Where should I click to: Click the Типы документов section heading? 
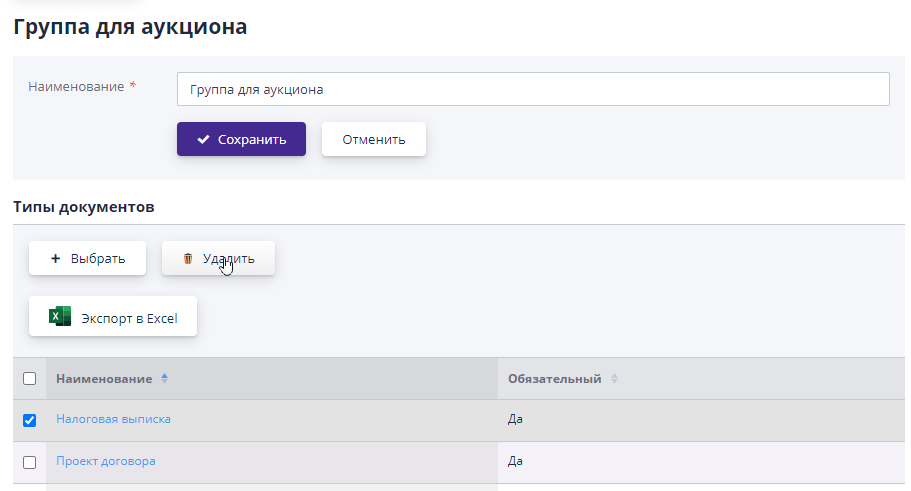tap(84, 207)
